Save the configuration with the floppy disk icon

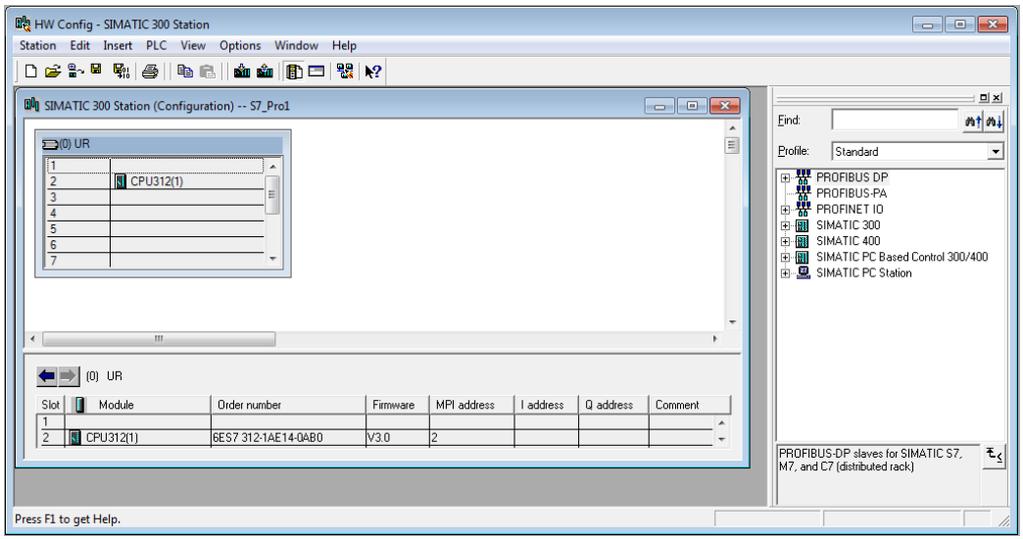pos(96,69)
